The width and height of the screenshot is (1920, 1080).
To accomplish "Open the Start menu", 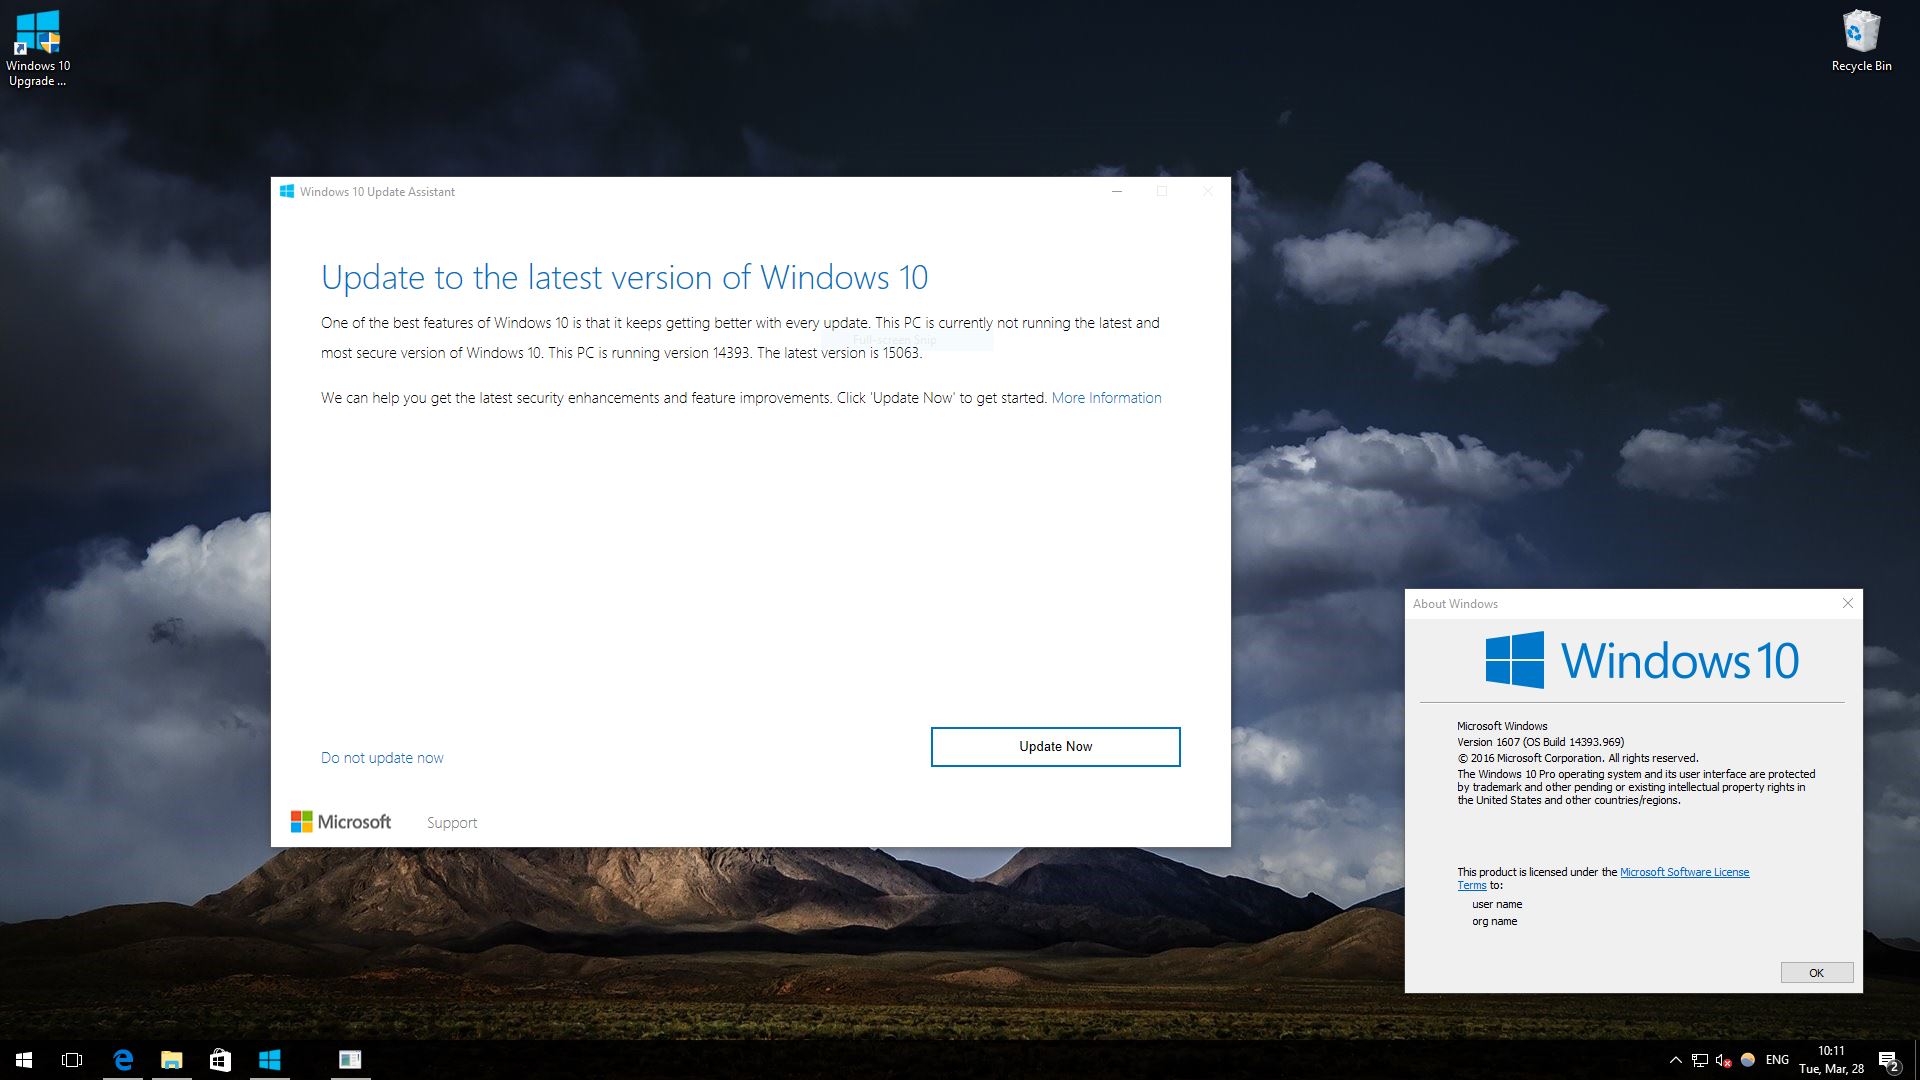I will pyautogui.click(x=24, y=1060).
